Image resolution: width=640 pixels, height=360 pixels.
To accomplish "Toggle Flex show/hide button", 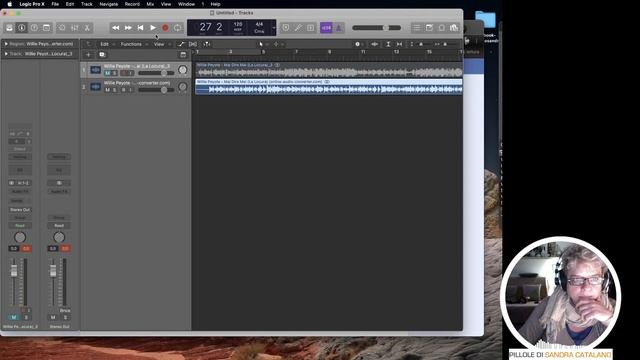I will 193,44.
